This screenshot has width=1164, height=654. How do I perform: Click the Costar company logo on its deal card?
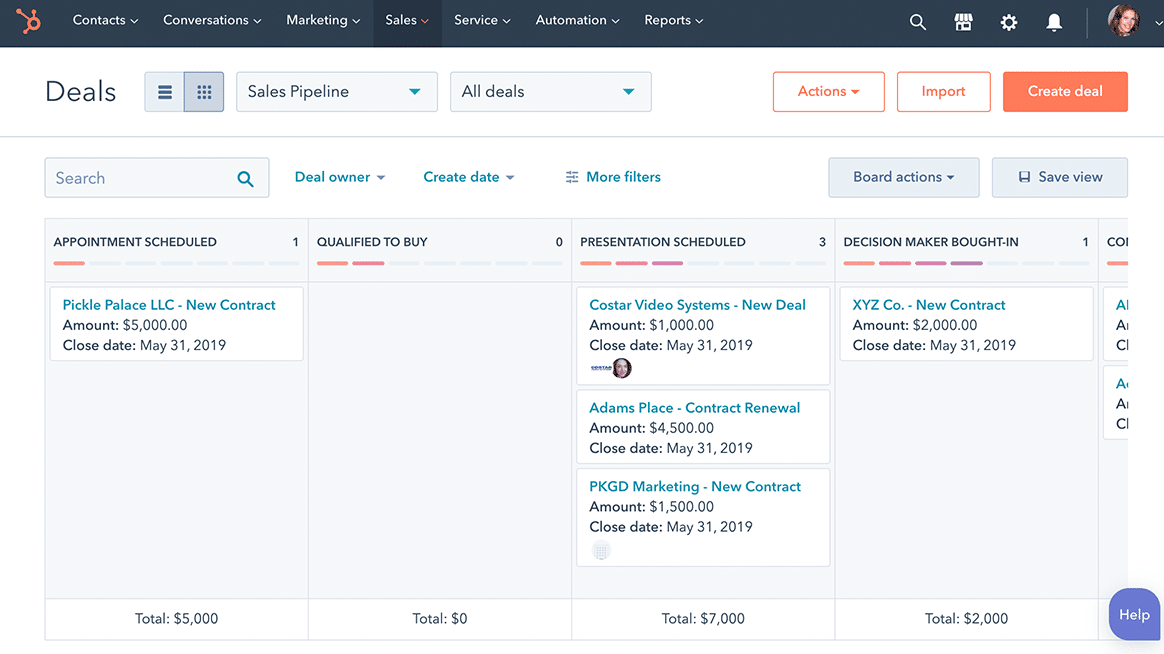click(601, 367)
